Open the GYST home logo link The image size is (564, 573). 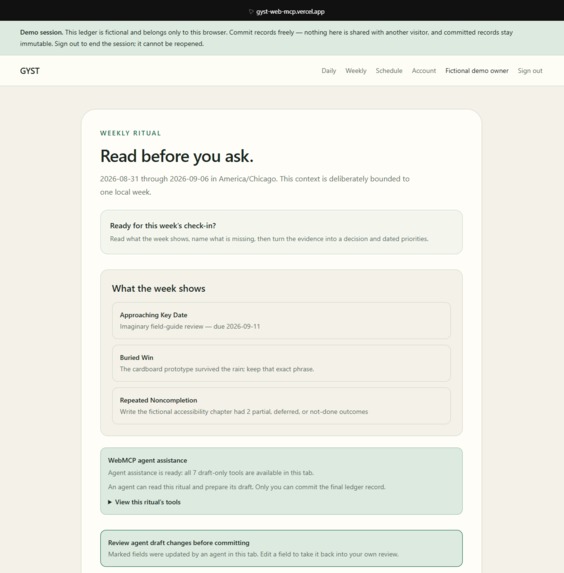[x=30, y=71]
